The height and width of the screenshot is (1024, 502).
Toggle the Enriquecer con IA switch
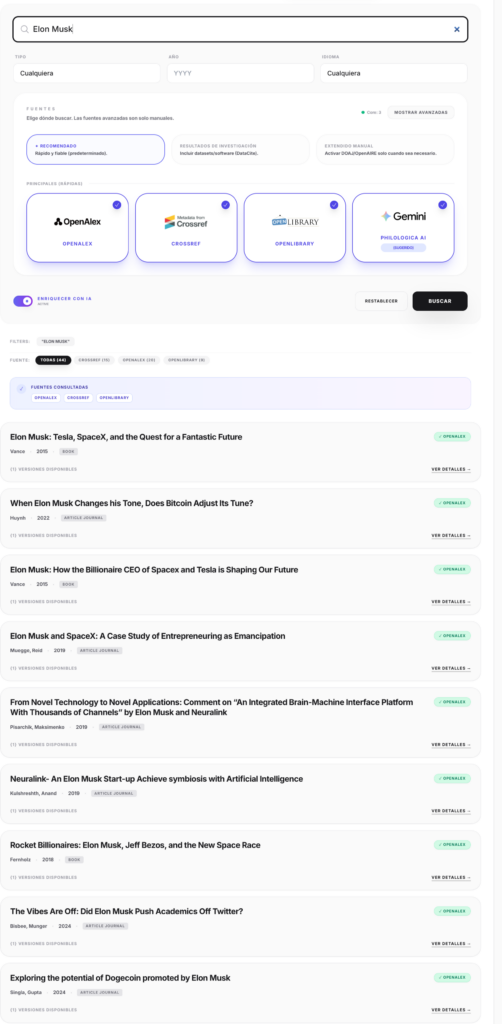pos(23,301)
